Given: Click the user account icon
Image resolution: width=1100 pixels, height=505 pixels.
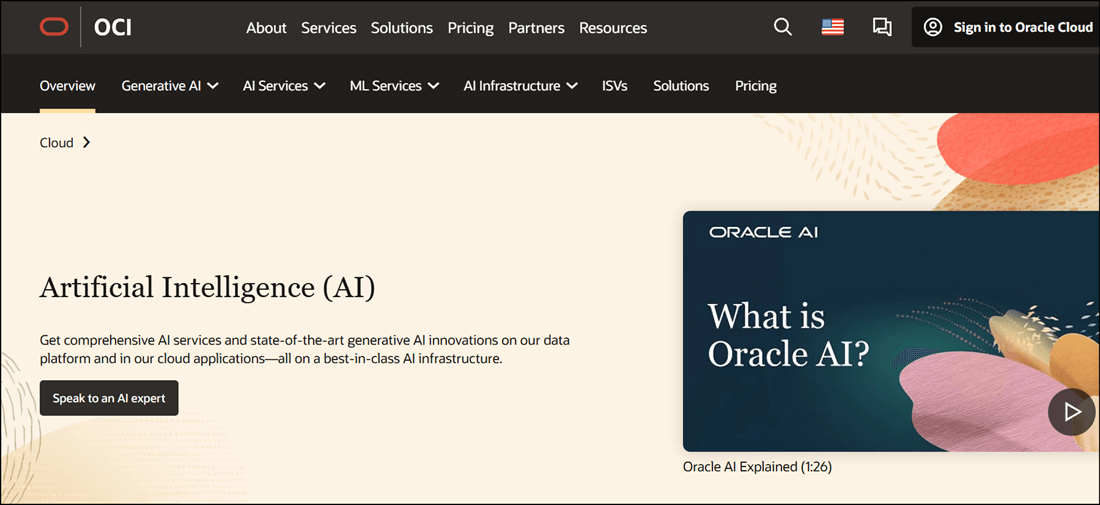Looking at the screenshot, I should tap(932, 27).
